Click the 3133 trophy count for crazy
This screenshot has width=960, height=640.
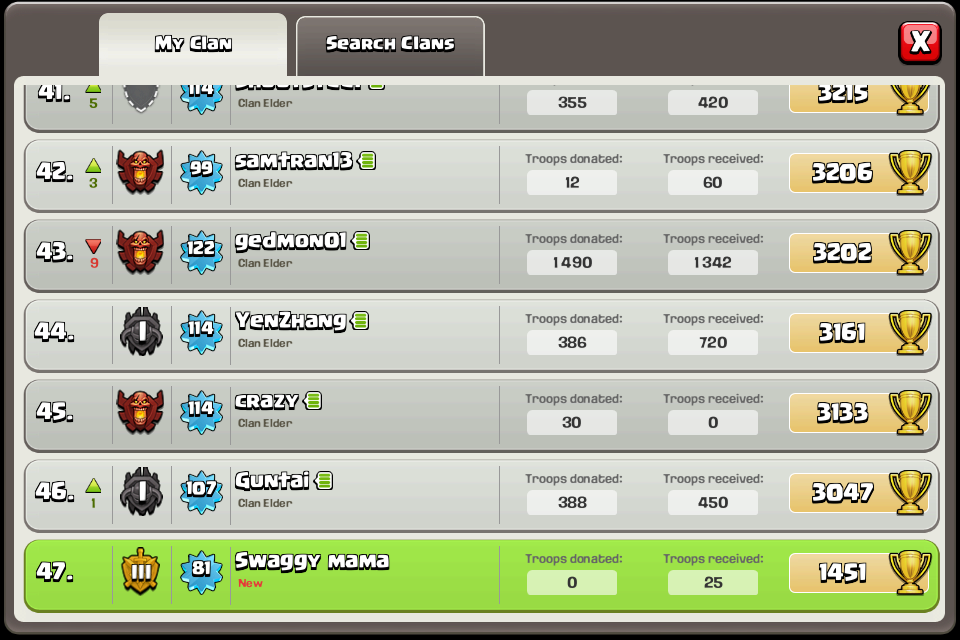842,413
